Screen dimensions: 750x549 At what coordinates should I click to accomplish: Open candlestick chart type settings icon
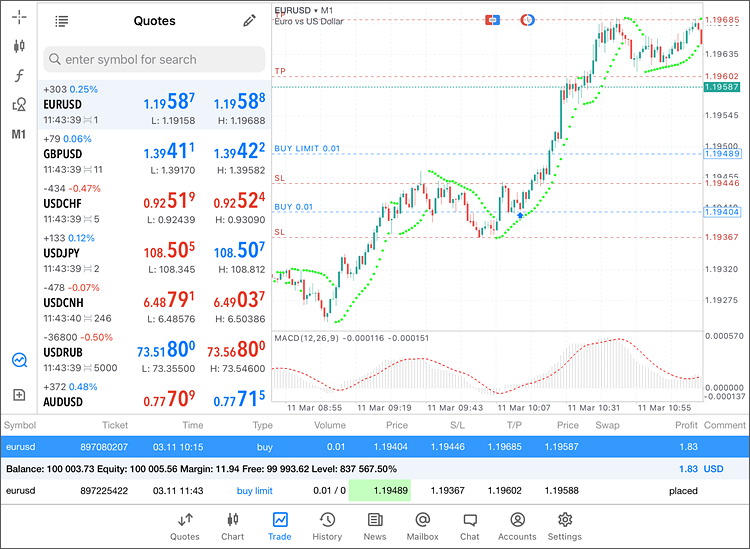point(19,46)
